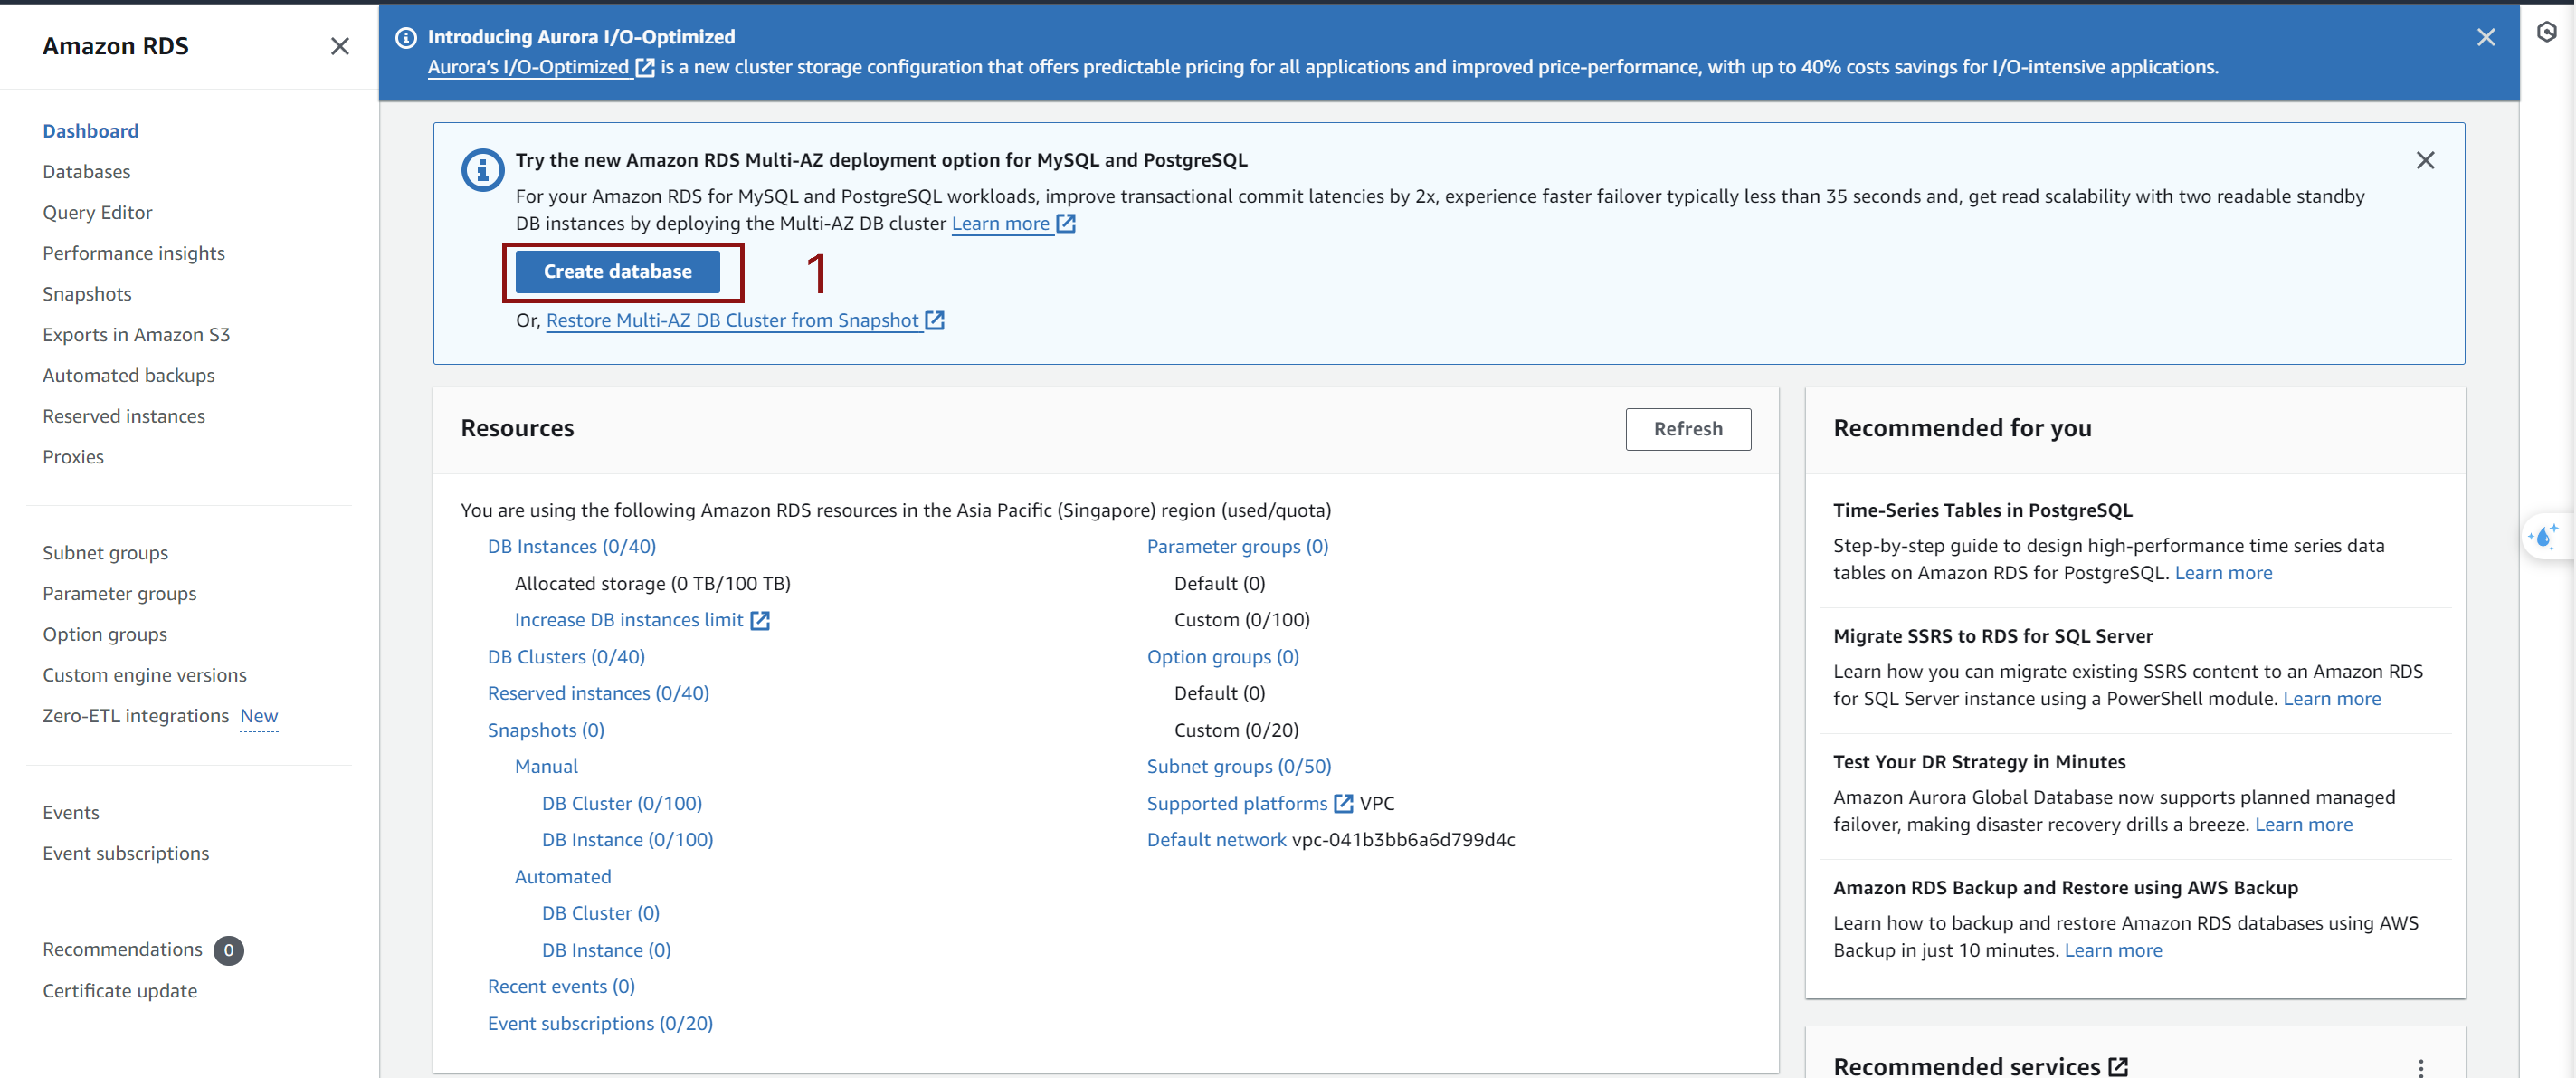Open Increase DB instances limit link
The image size is (2576, 1078).
pyautogui.click(x=629, y=620)
